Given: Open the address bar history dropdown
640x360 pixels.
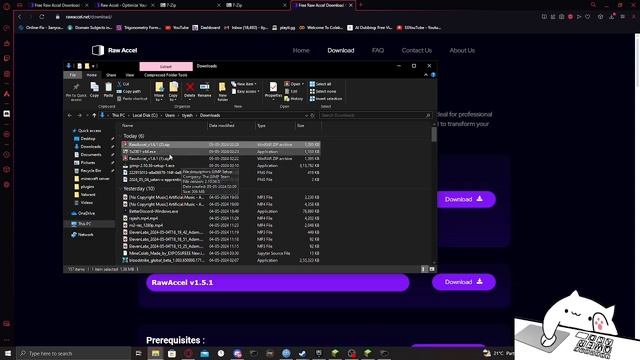Looking at the screenshot, I should (306, 116).
